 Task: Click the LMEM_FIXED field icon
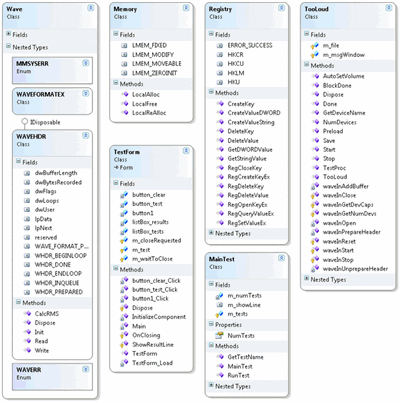tap(124, 46)
